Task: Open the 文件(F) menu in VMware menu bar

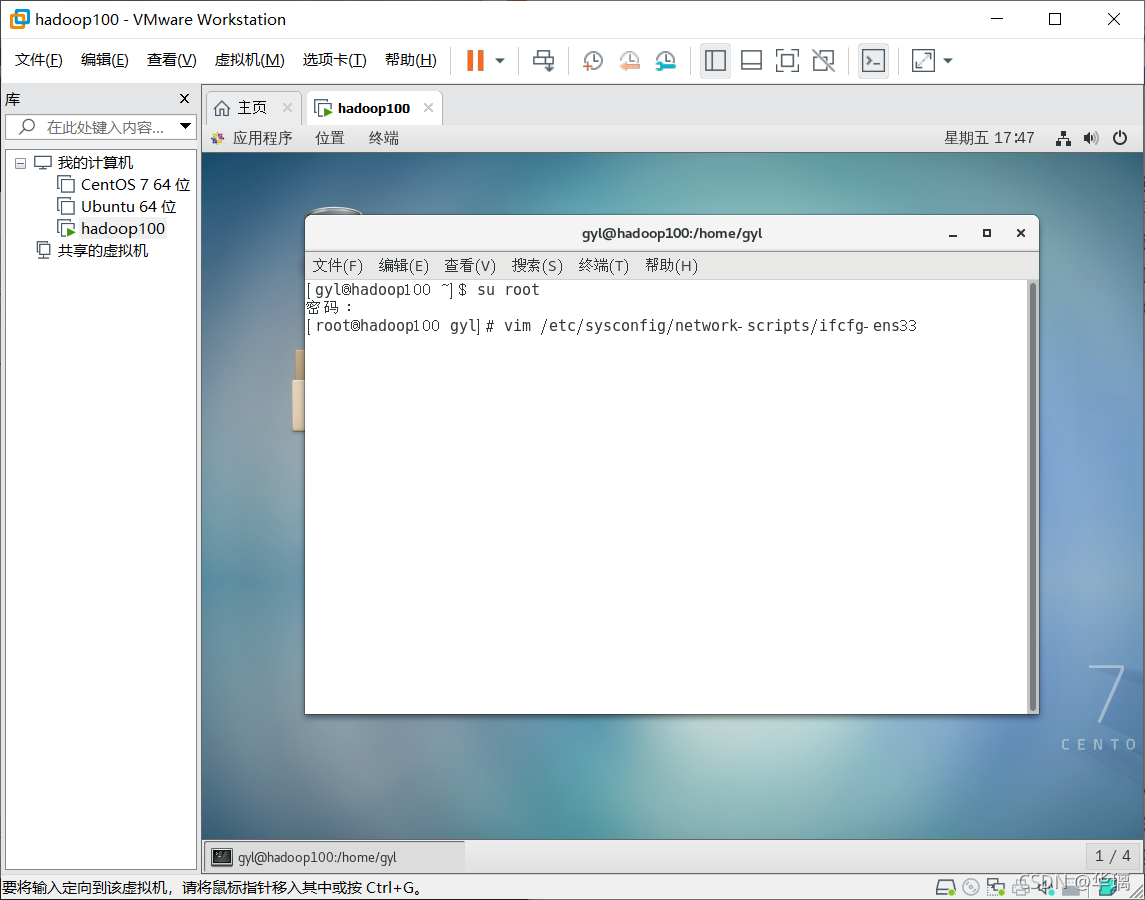Action: pyautogui.click(x=39, y=60)
